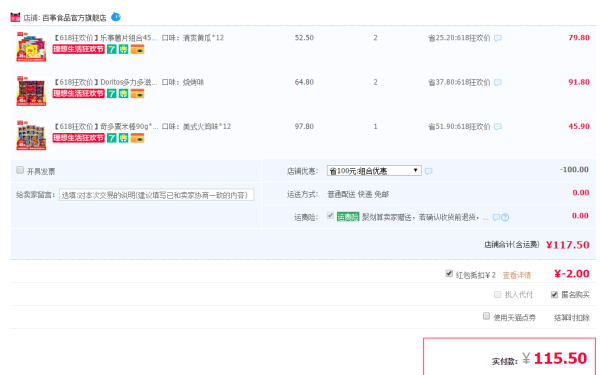Click 口味: 清爽黄瓜*12 text

[x=192, y=38]
